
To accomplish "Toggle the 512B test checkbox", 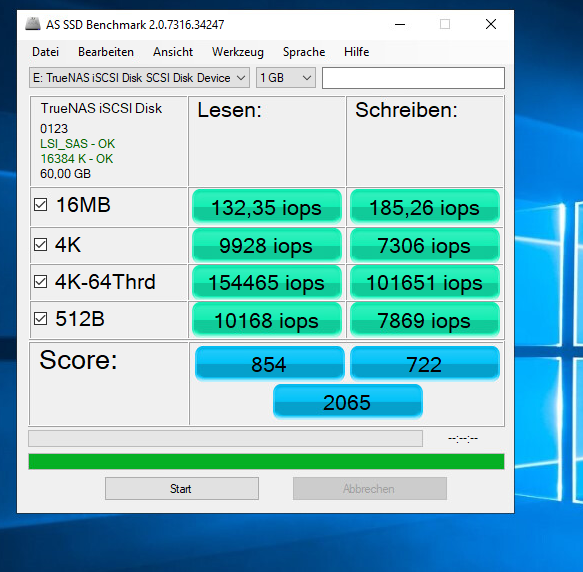I will (41, 319).
